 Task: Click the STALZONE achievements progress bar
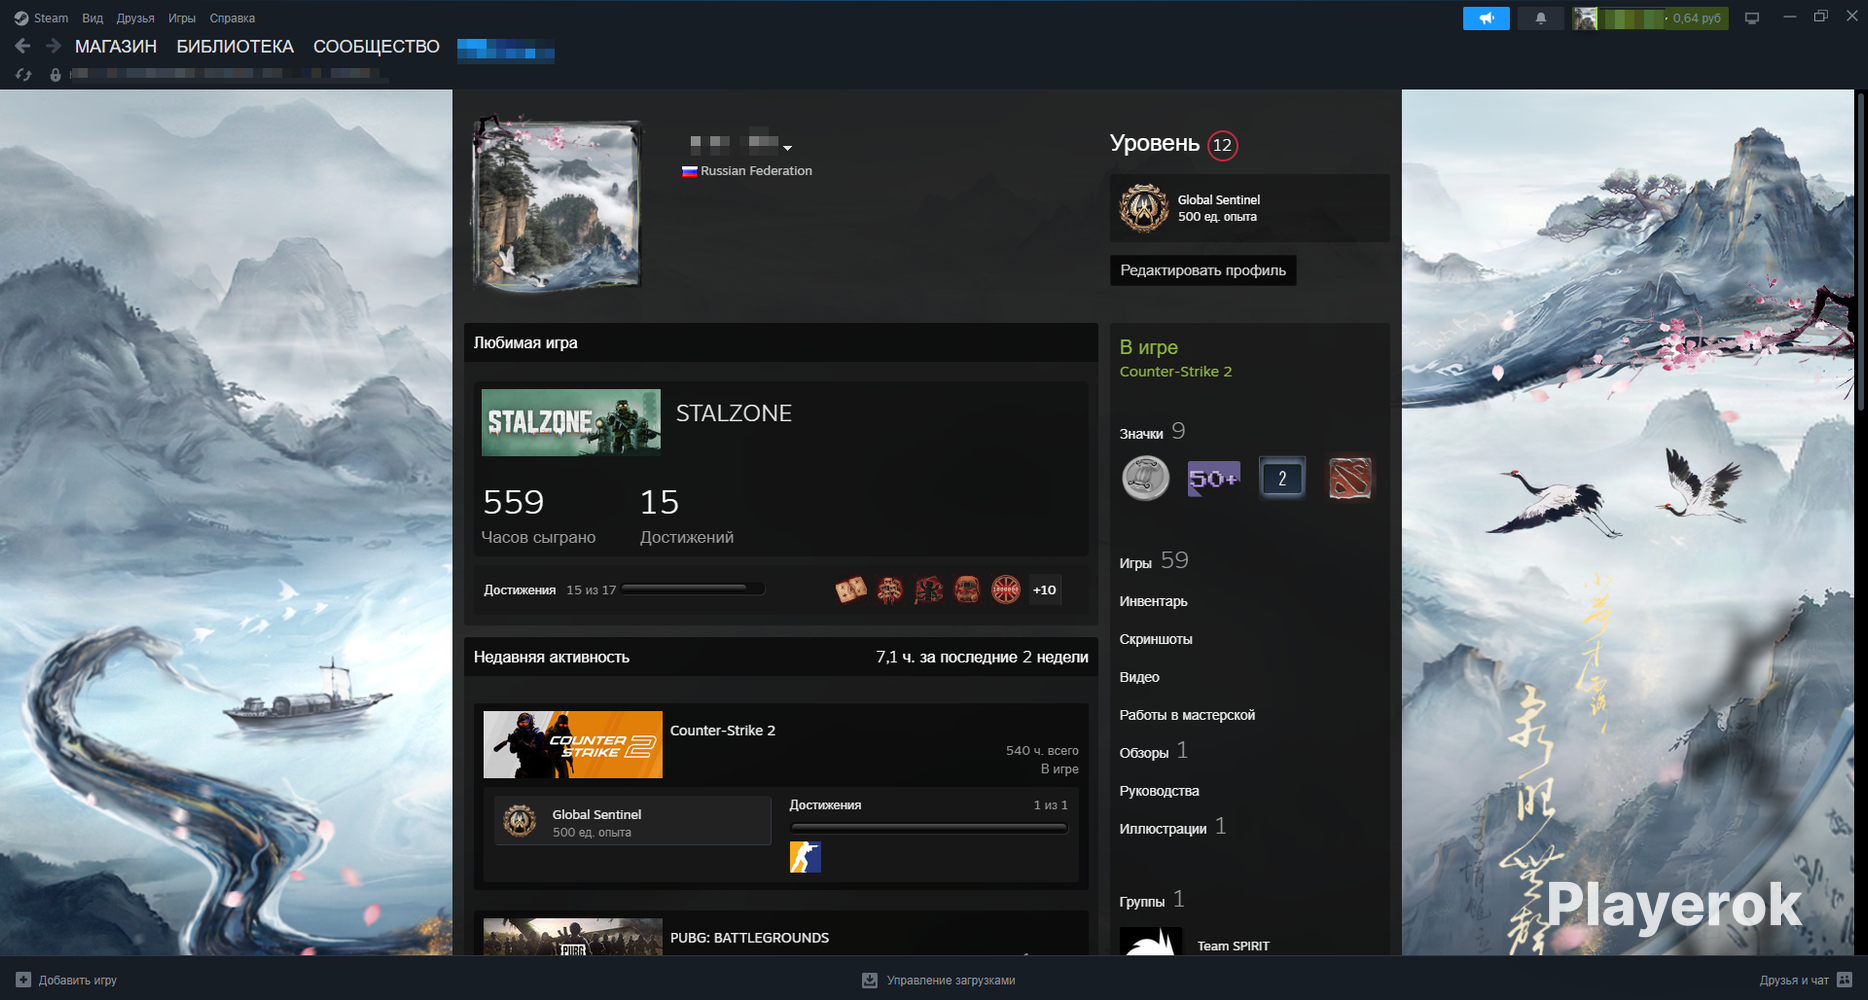pos(692,589)
